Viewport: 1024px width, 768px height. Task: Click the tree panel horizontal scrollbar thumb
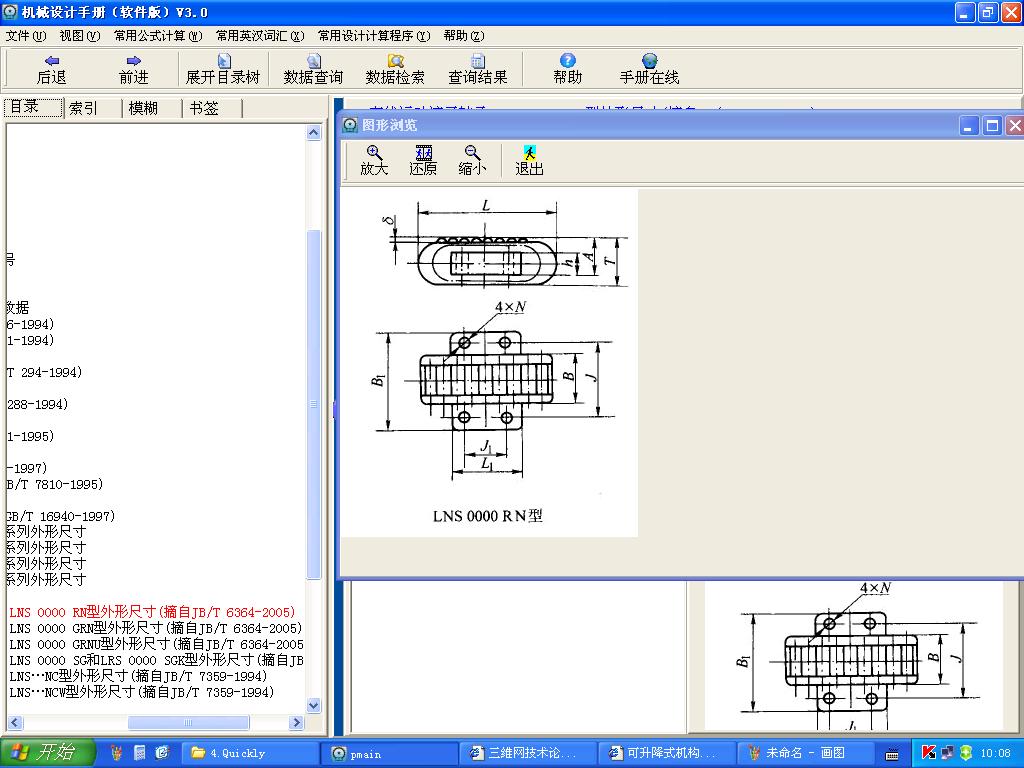[188, 722]
